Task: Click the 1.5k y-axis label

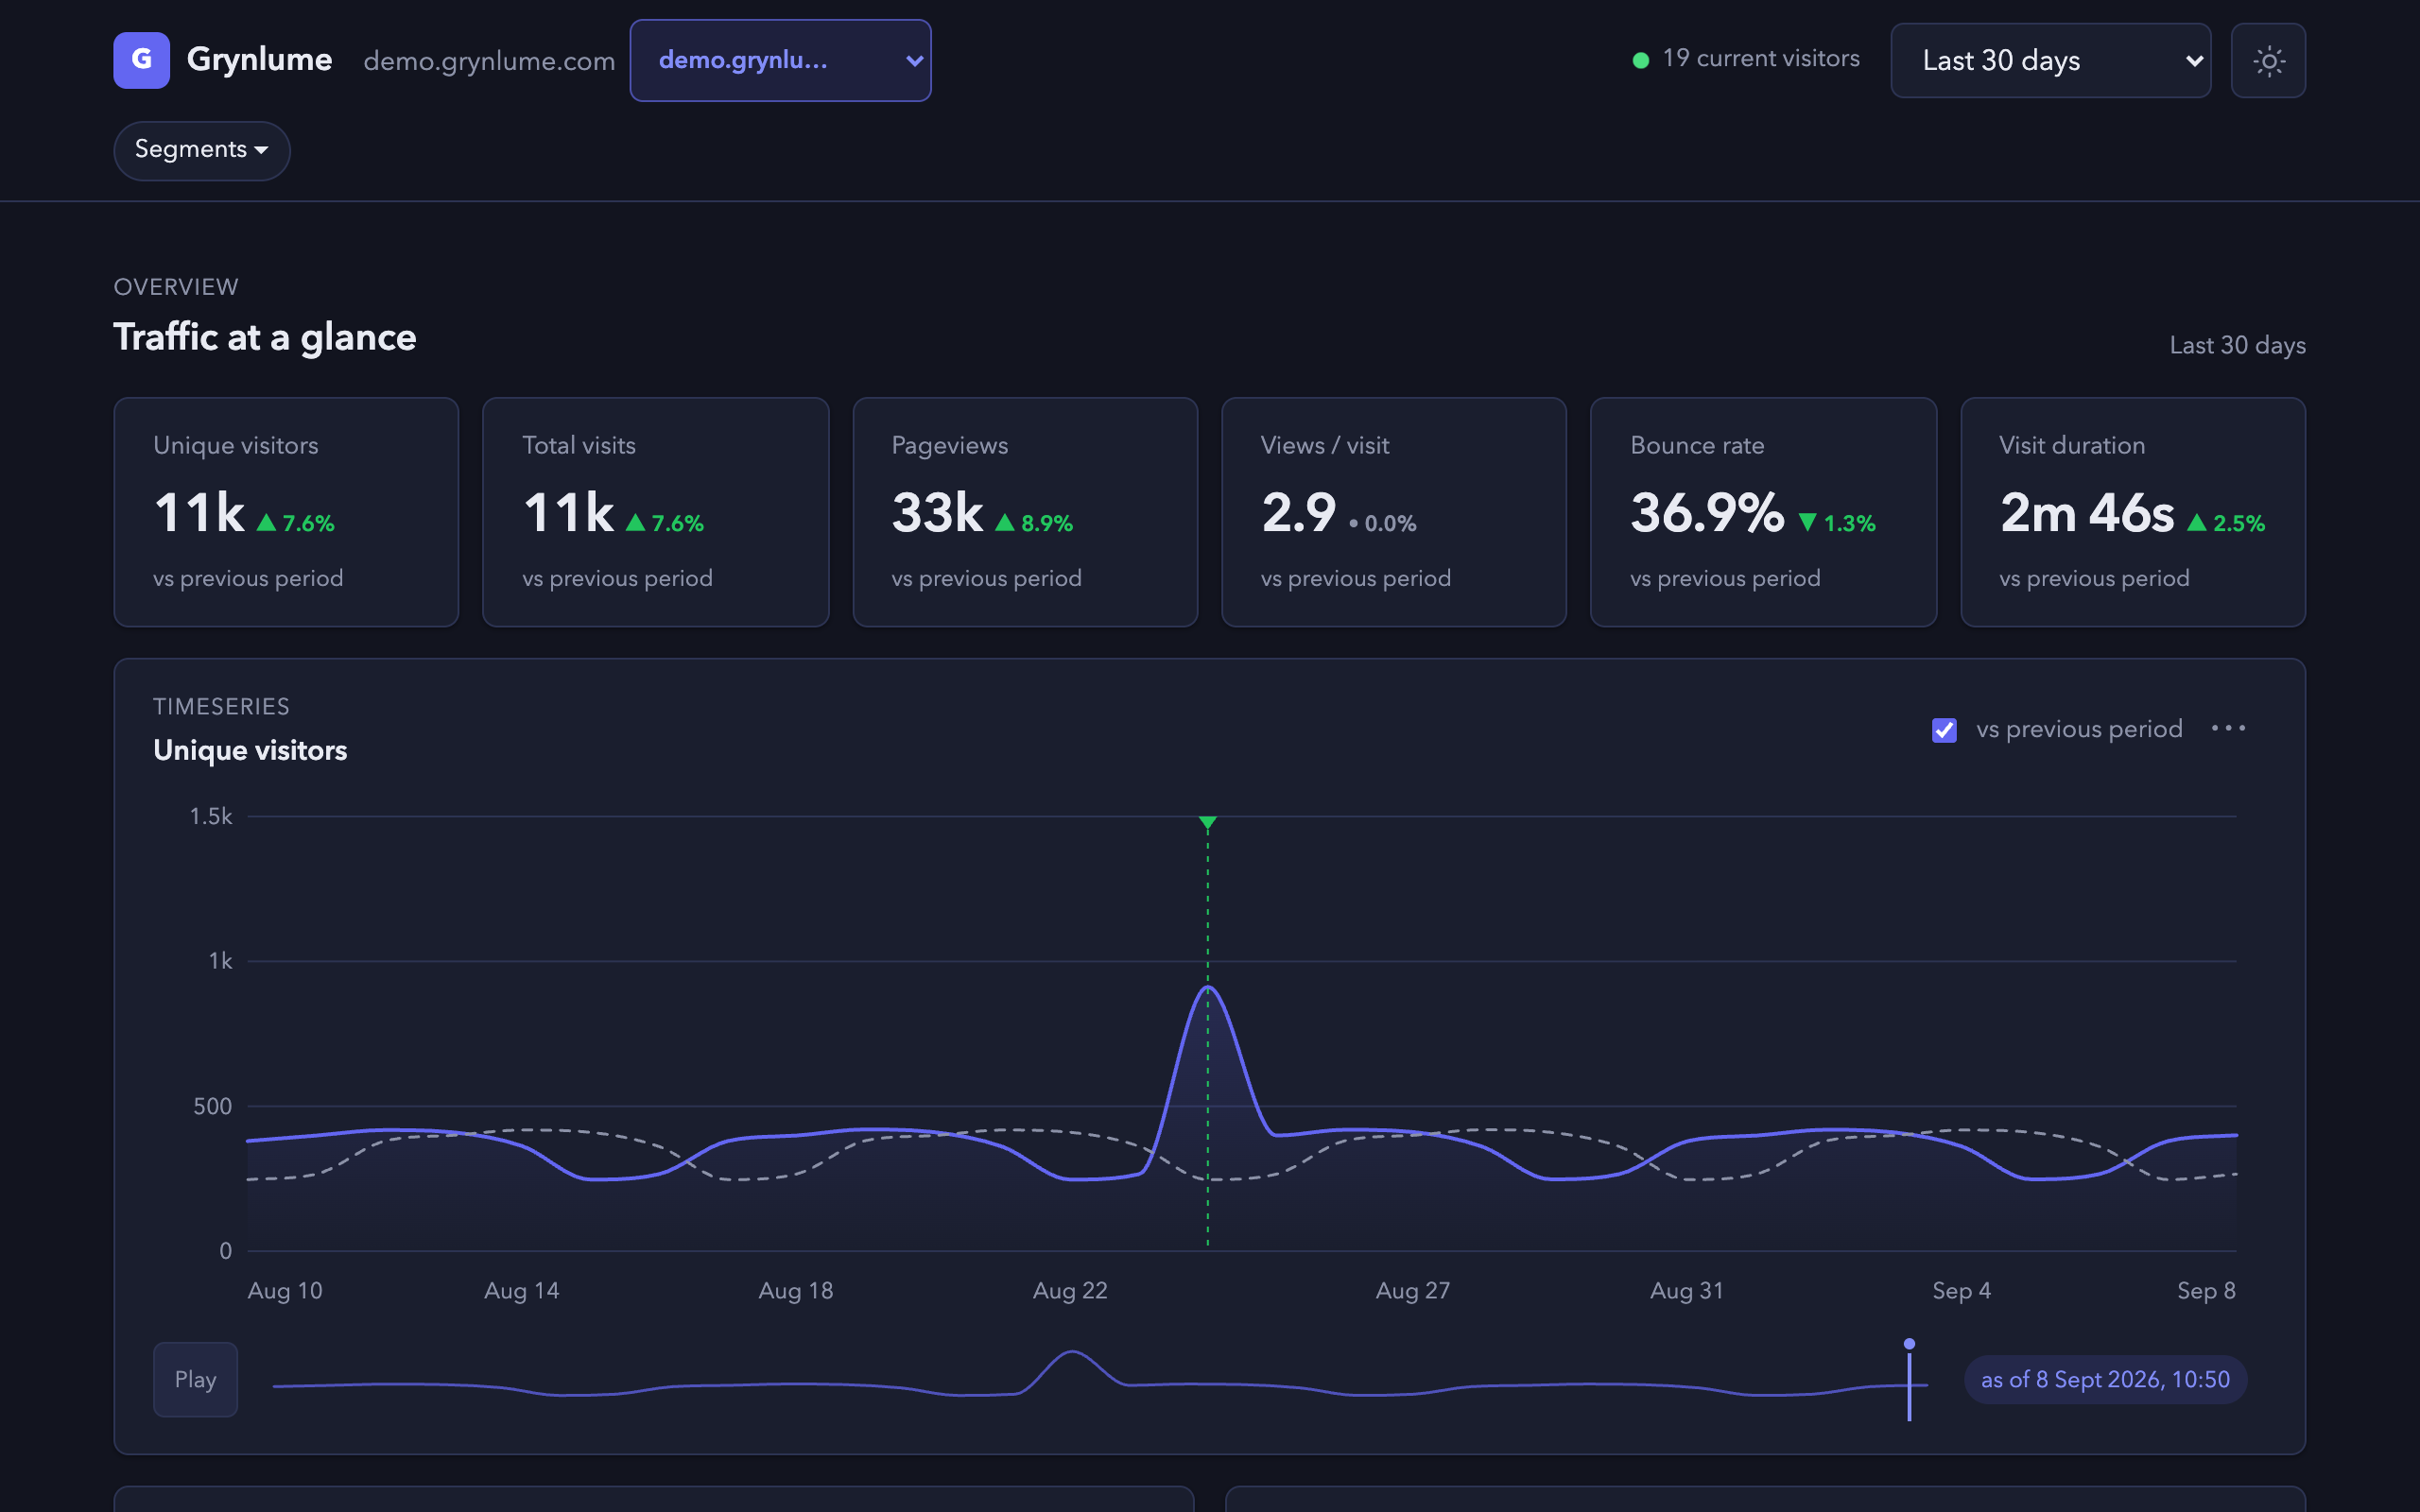Action: [x=211, y=816]
